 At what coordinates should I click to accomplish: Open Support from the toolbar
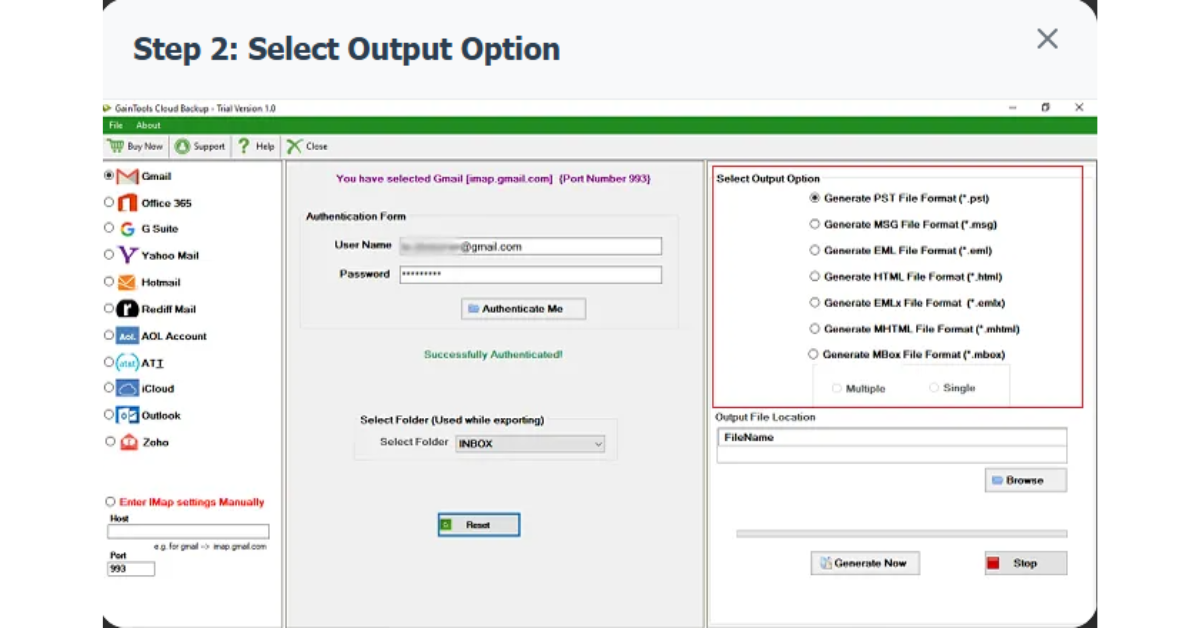pyautogui.click(x=199, y=146)
